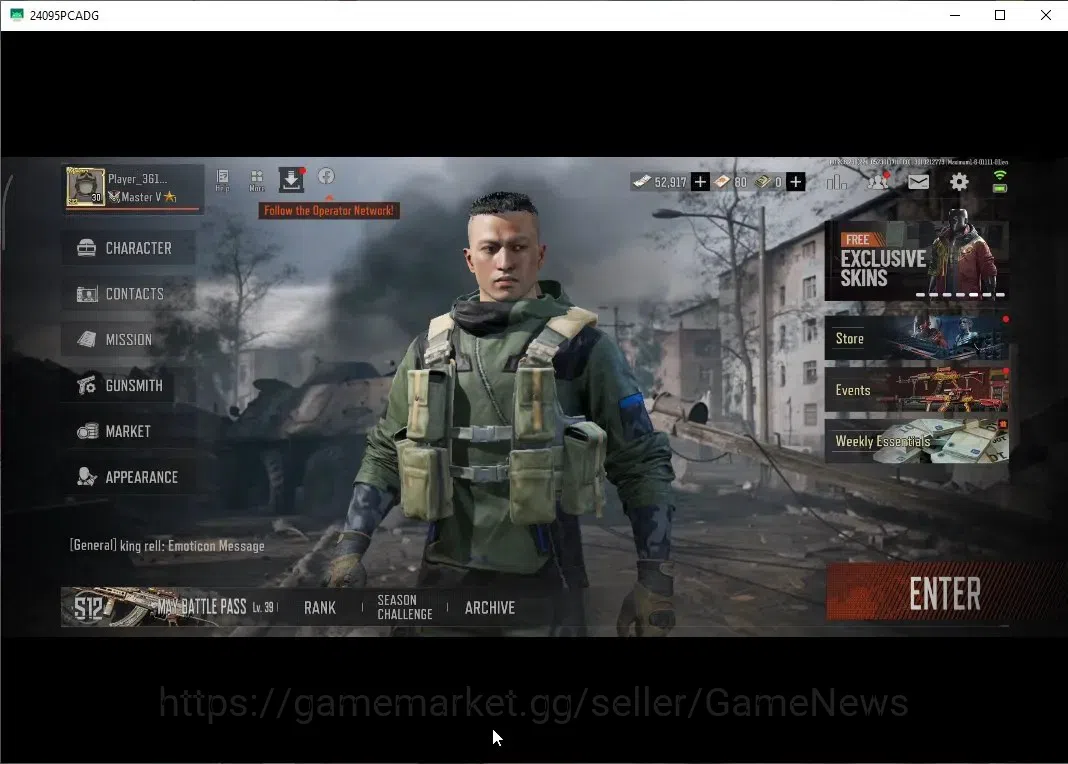The height and width of the screenshot is (764, 1068).
Task: Select the MARKET menu item
Action: point(128,431)
